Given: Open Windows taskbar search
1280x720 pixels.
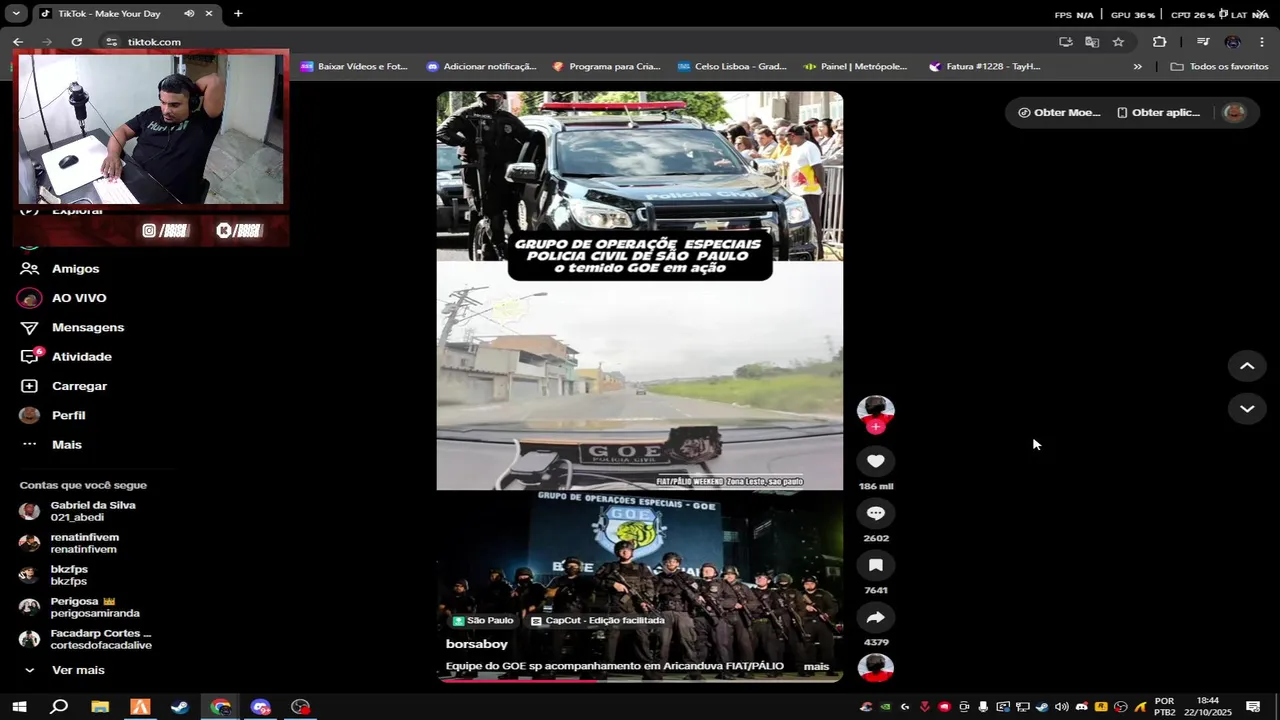Looking at the screenshot, I should 59,707.
